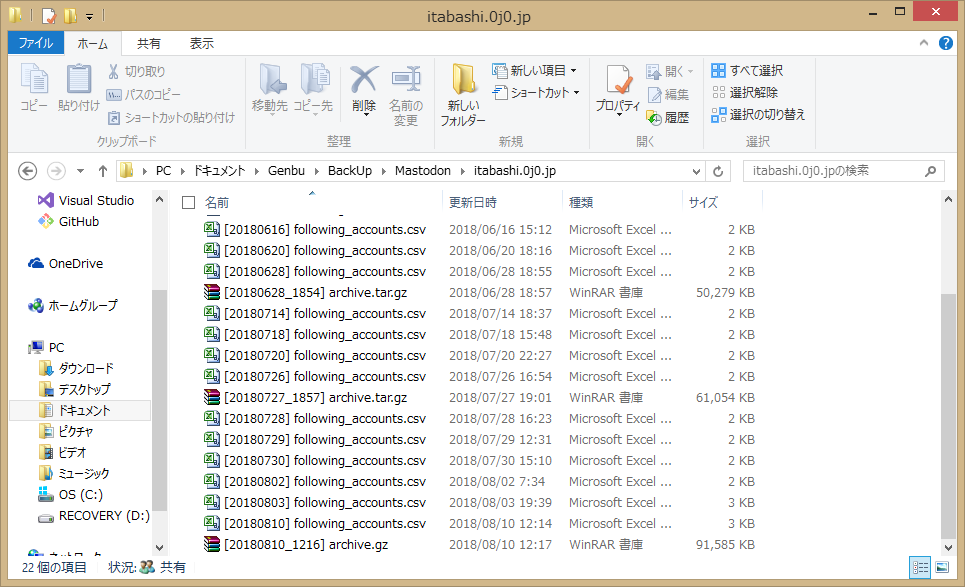
Task: Open the Share (共有) ribbon tab
Action: [x=149, y=44]
